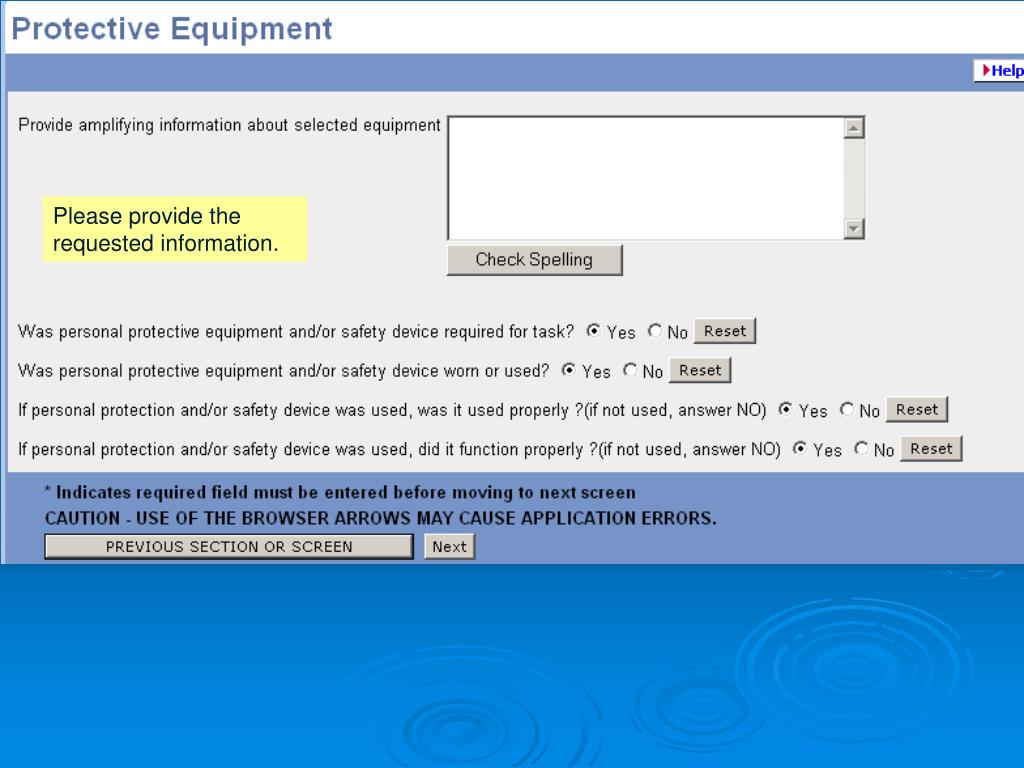1024x768 pixels.
Task: Select No for device used properly
Action: [846, 409]
